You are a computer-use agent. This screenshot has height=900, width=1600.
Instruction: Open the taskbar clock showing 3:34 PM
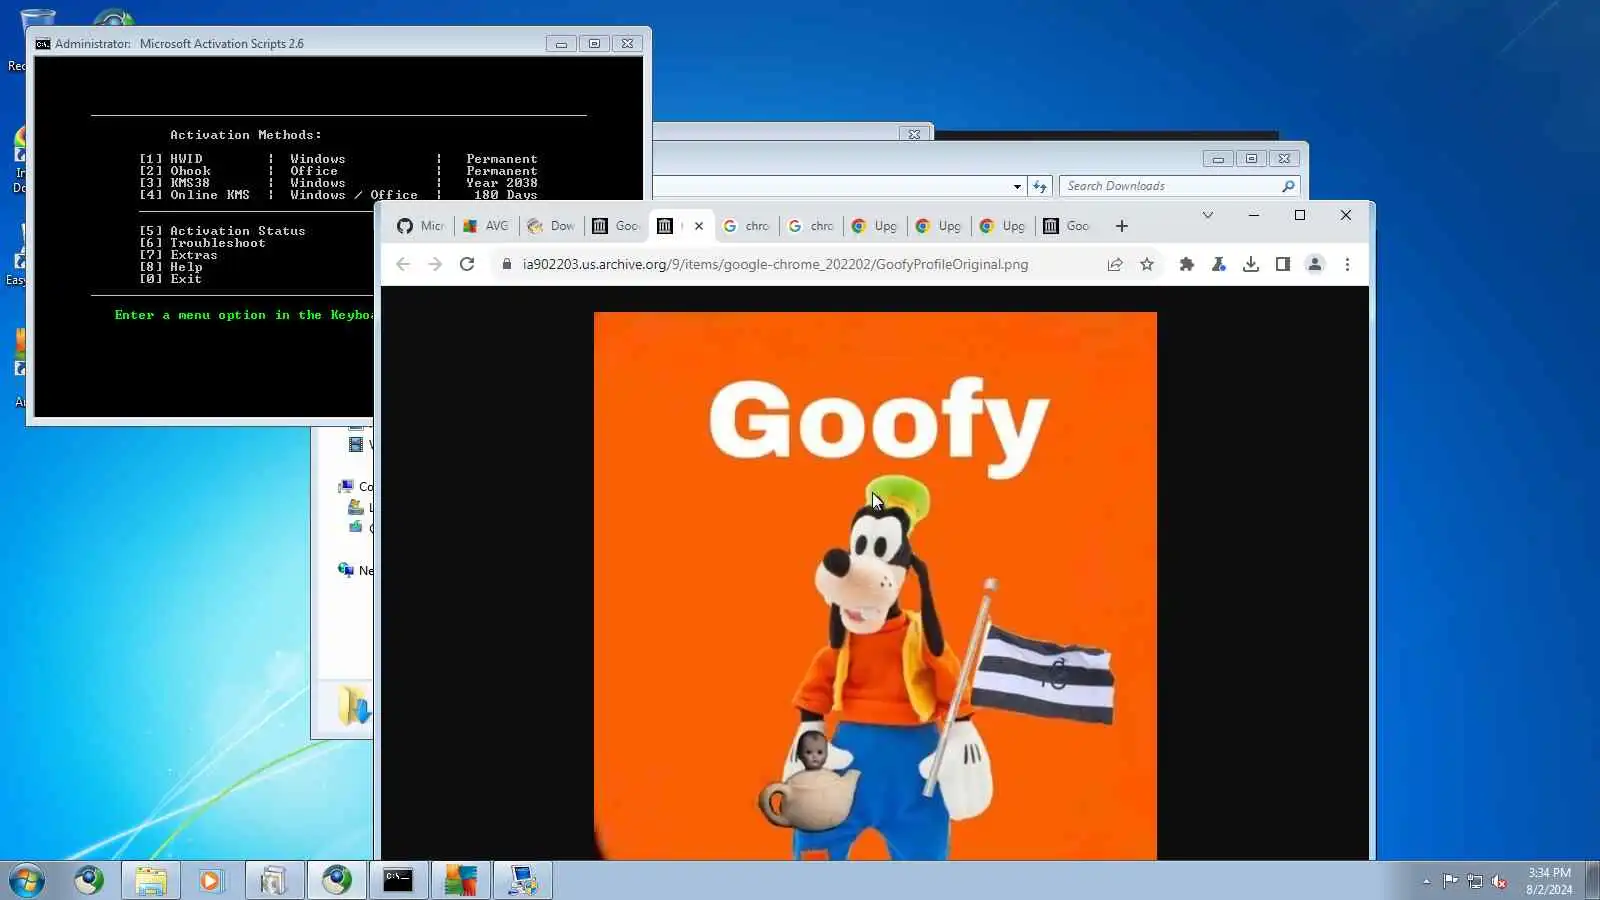1549,881
